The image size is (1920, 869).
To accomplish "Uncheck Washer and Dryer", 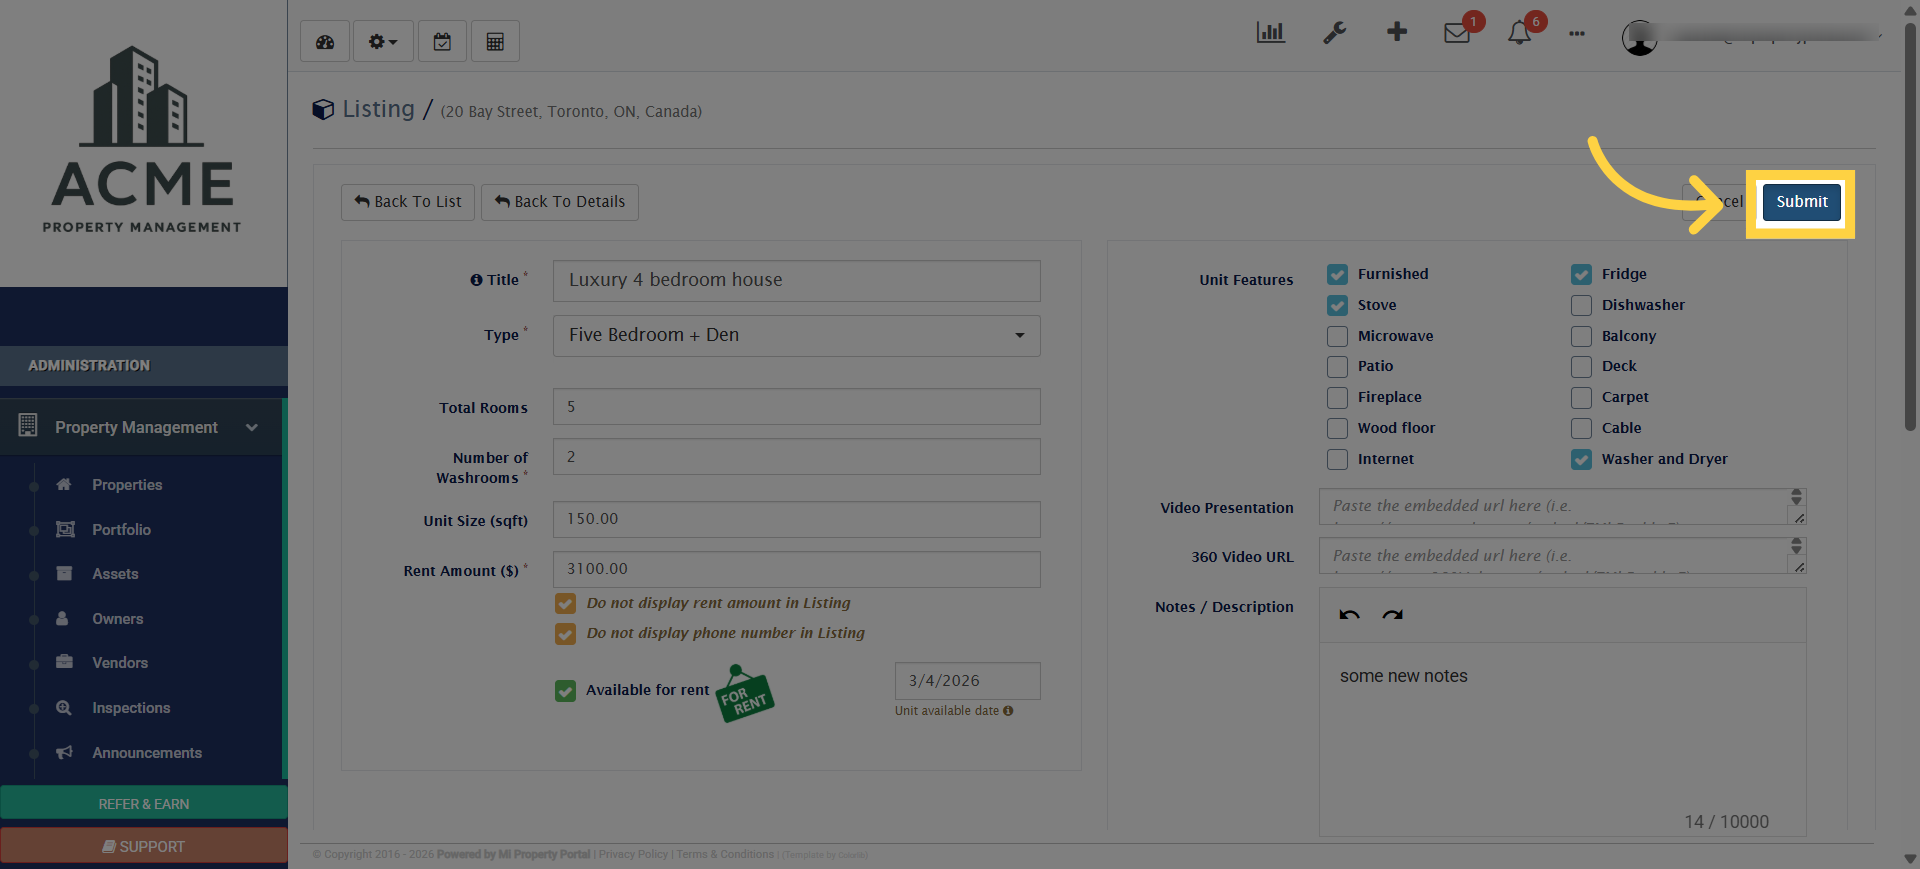I will click(x=1581, y=459).
